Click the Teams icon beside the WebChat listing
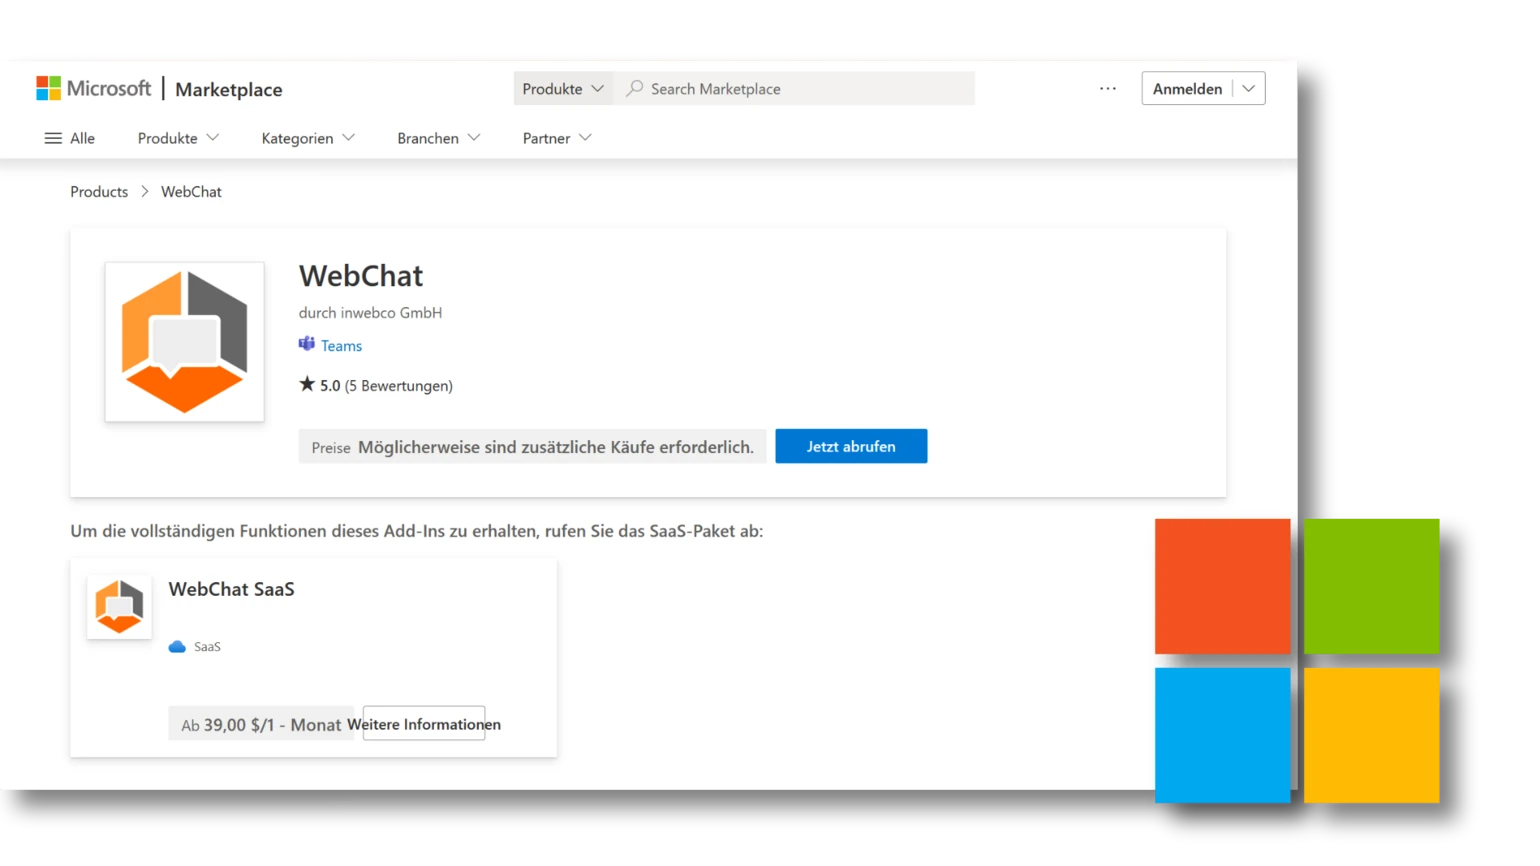1540x866 pixels. coord(306,344)
